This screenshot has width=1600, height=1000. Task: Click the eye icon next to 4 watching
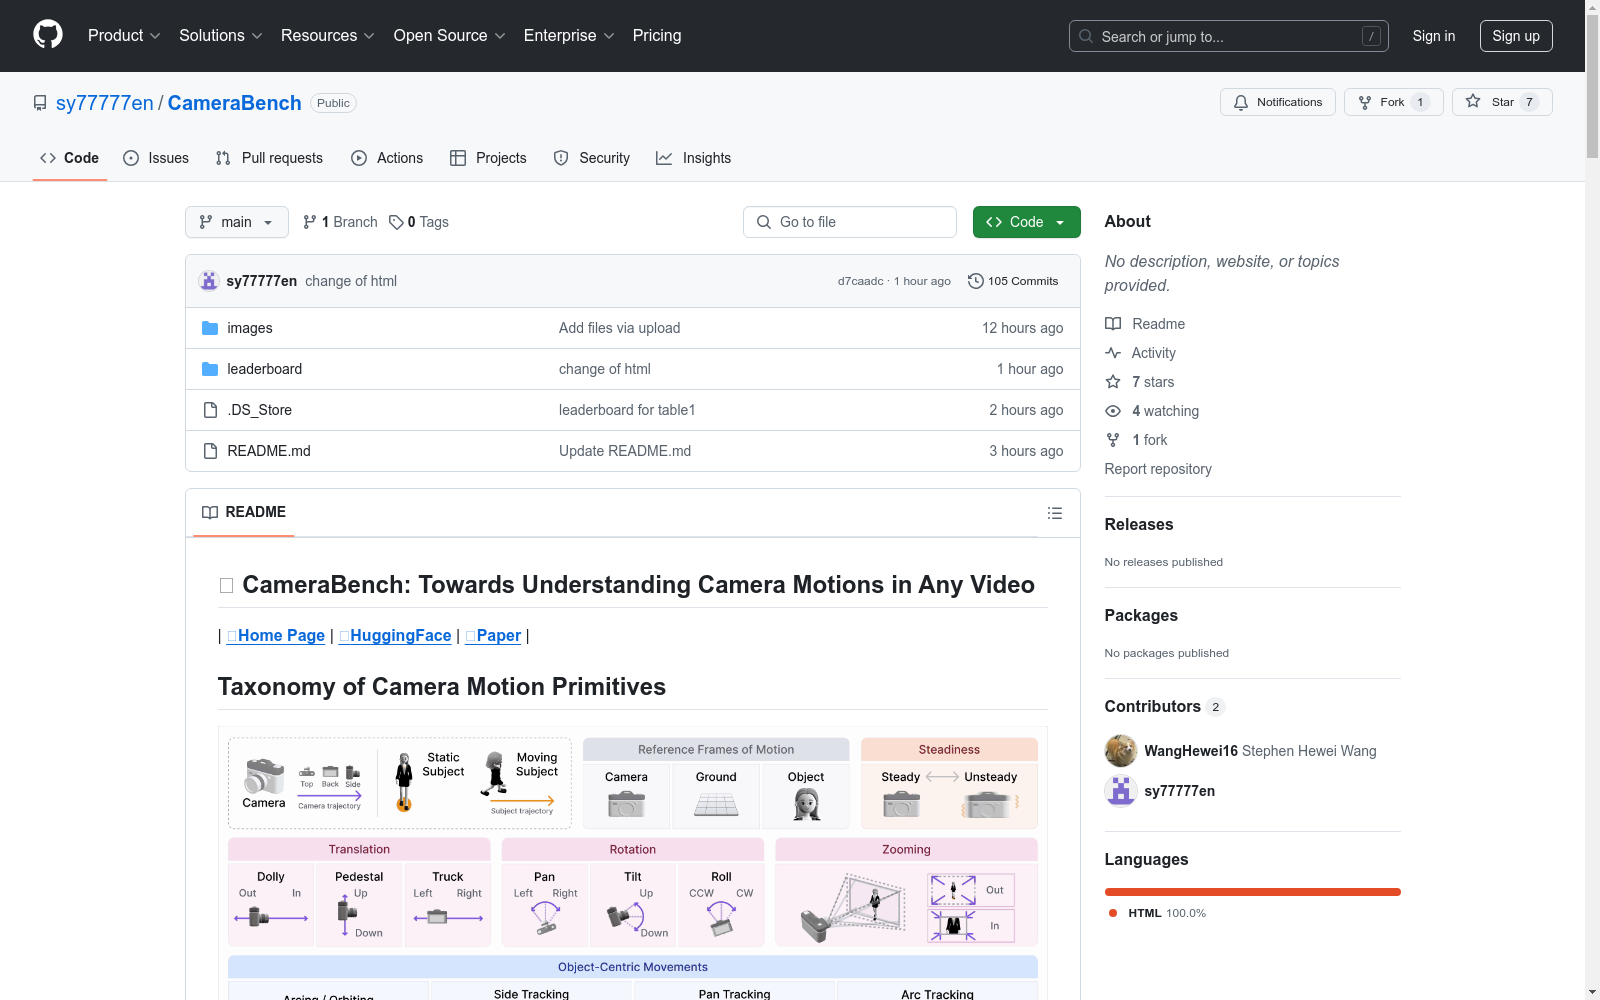point(1113,411)
